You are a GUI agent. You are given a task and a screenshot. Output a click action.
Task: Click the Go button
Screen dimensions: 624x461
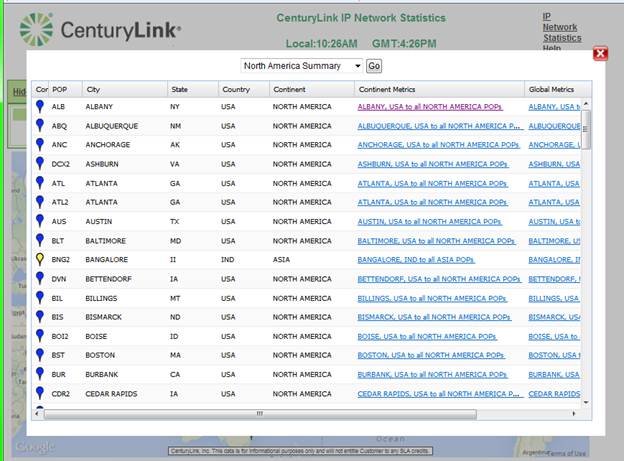[x=374, y=66]
